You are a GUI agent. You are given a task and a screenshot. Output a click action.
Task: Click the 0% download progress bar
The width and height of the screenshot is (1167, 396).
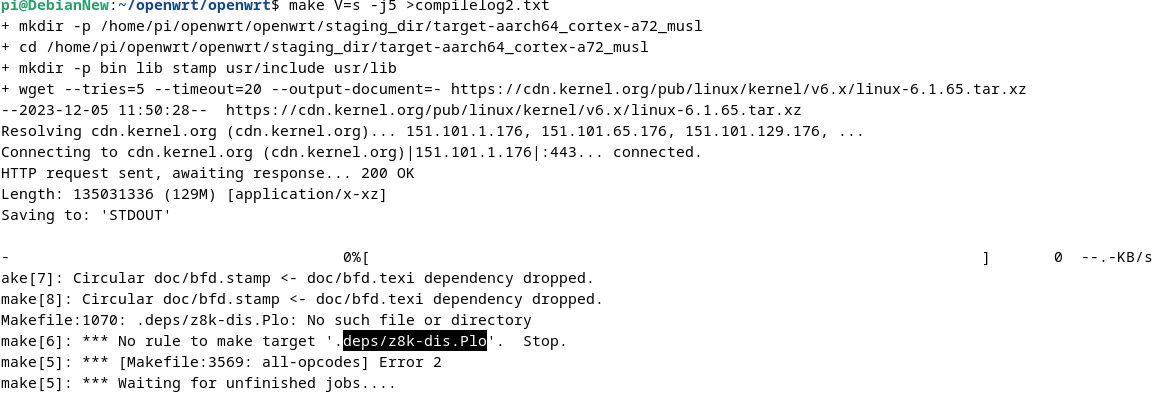click(x=666, y=258)
